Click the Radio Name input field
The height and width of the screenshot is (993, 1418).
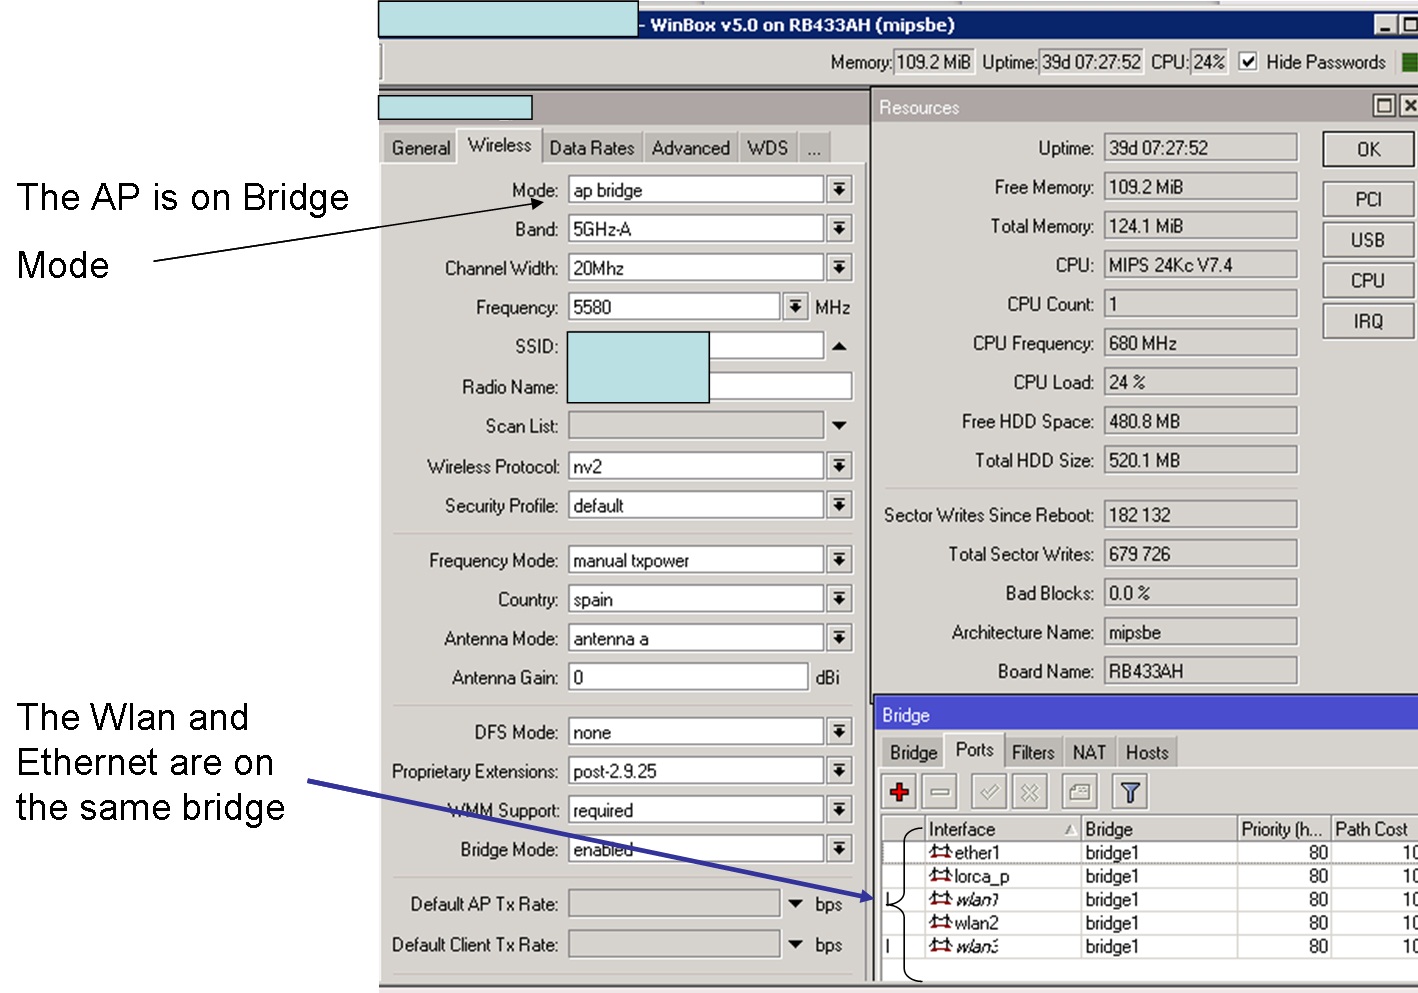pos(710,386)
